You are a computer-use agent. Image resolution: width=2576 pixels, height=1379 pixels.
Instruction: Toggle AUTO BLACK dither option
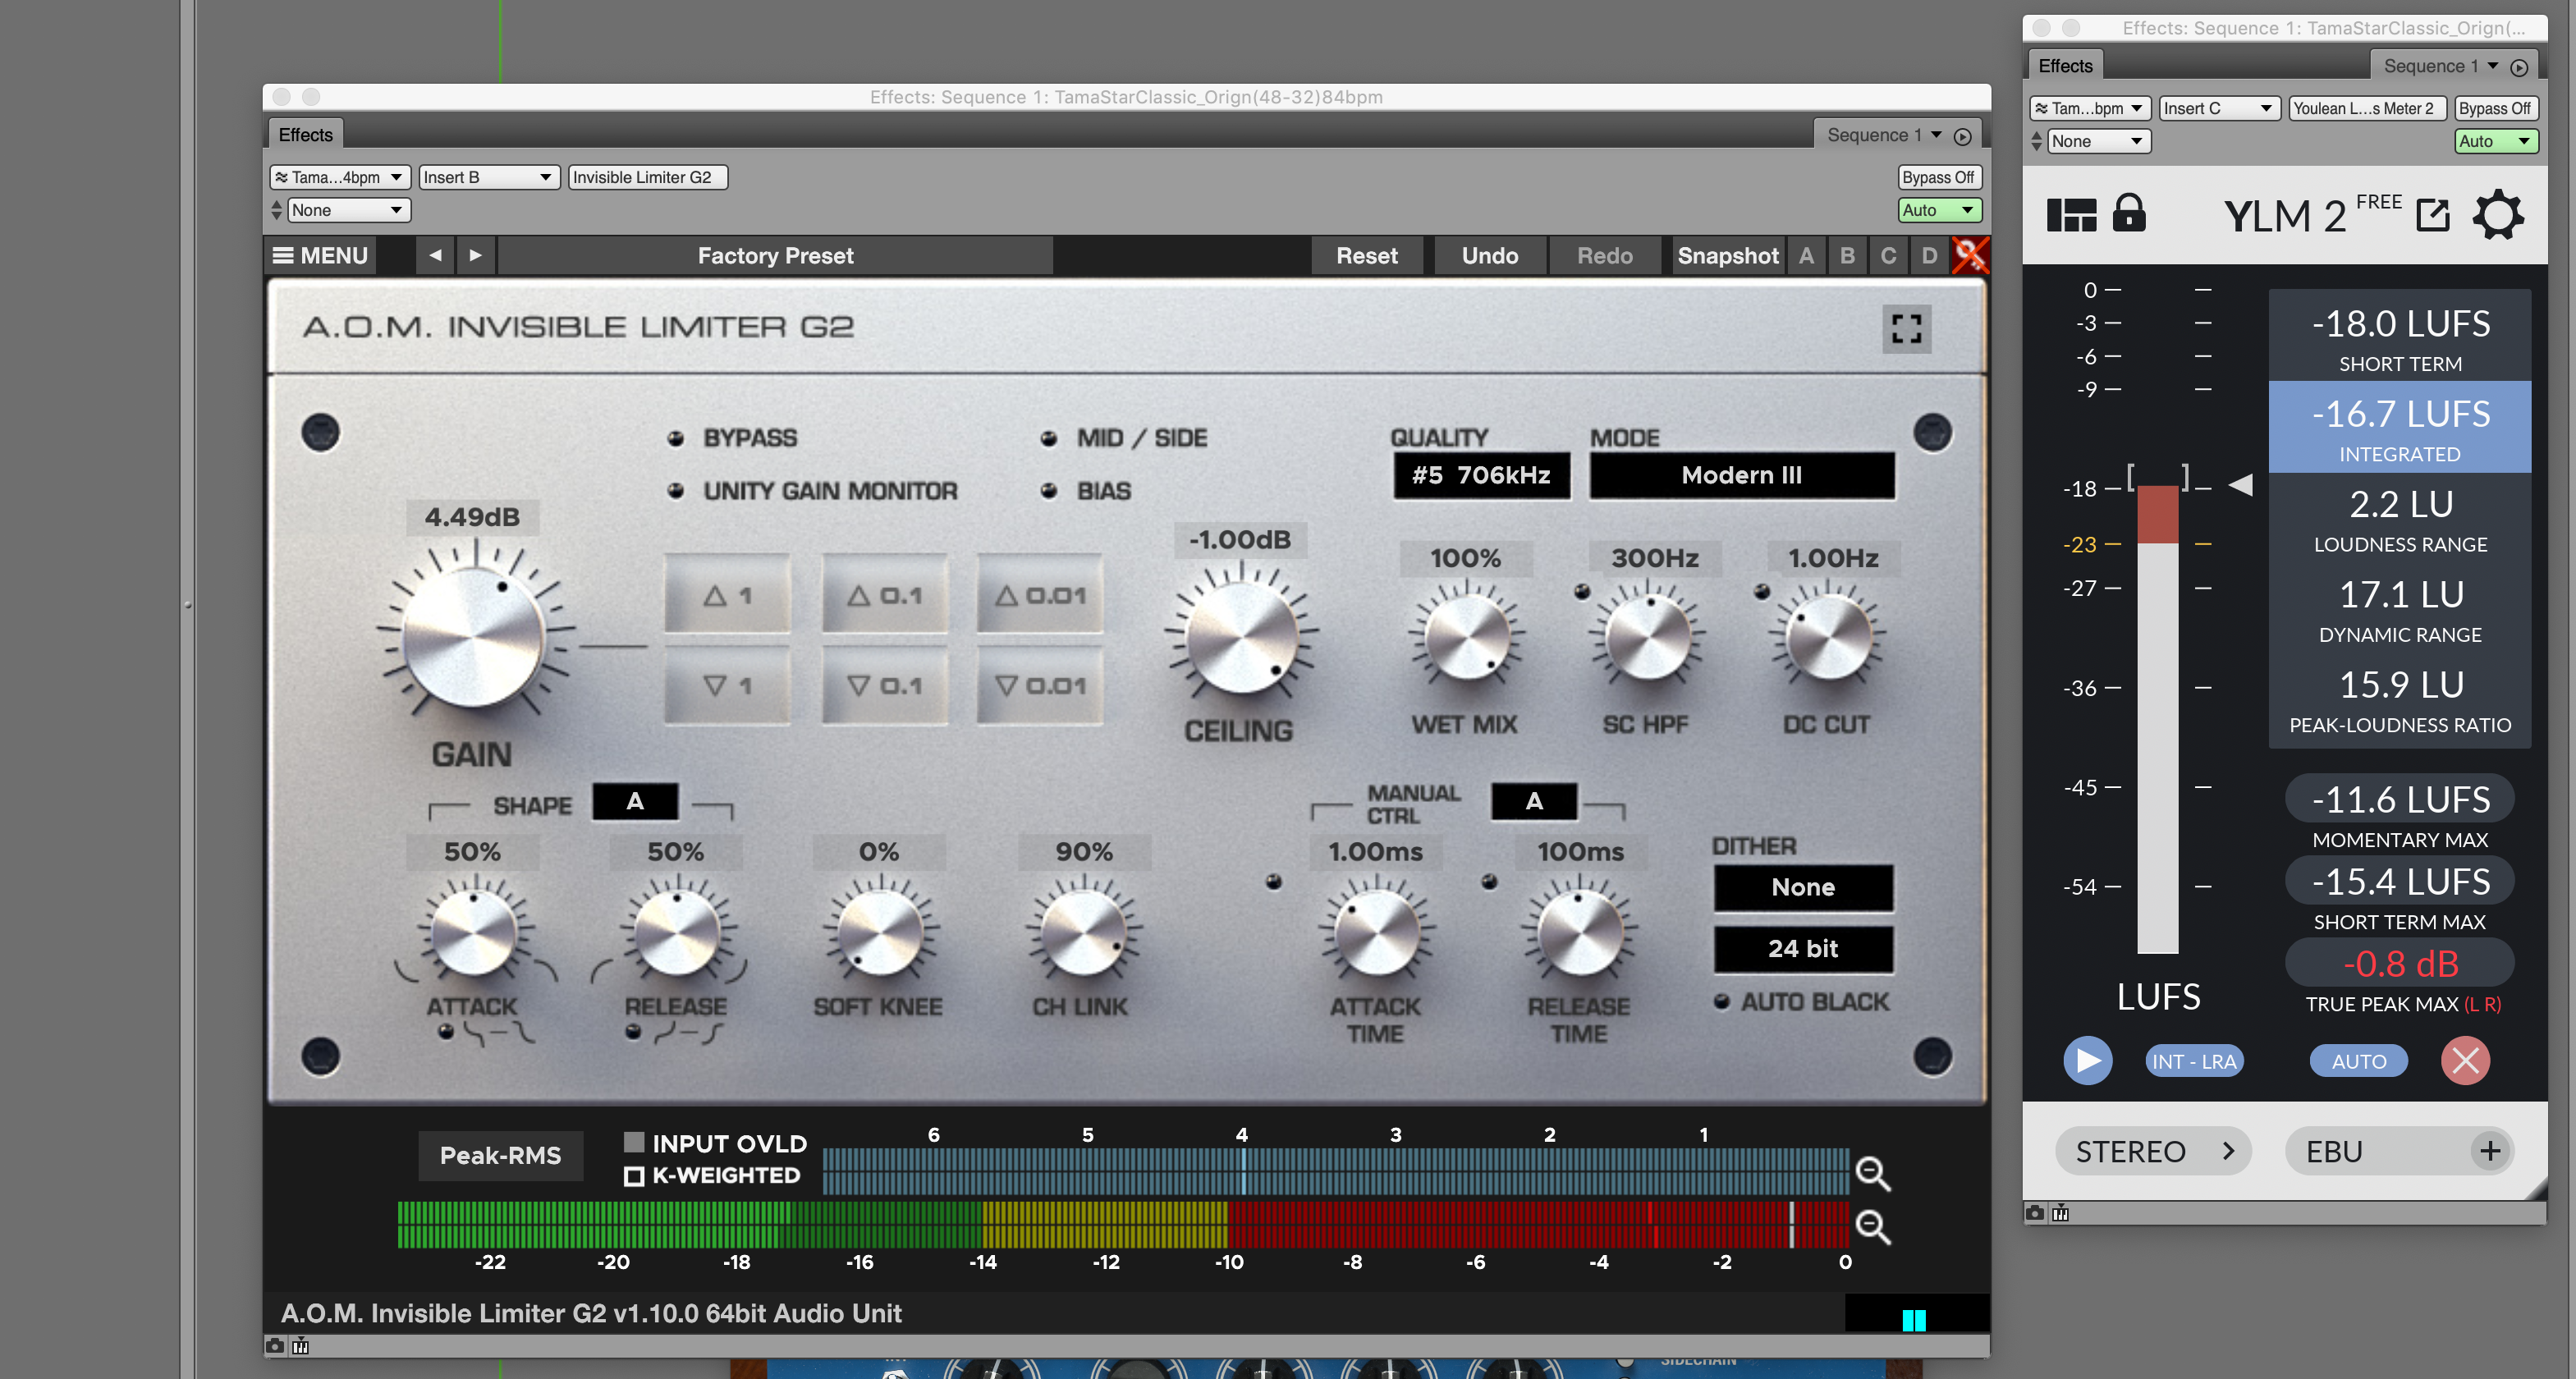pyautogui.click(x=1722, y=1002)
